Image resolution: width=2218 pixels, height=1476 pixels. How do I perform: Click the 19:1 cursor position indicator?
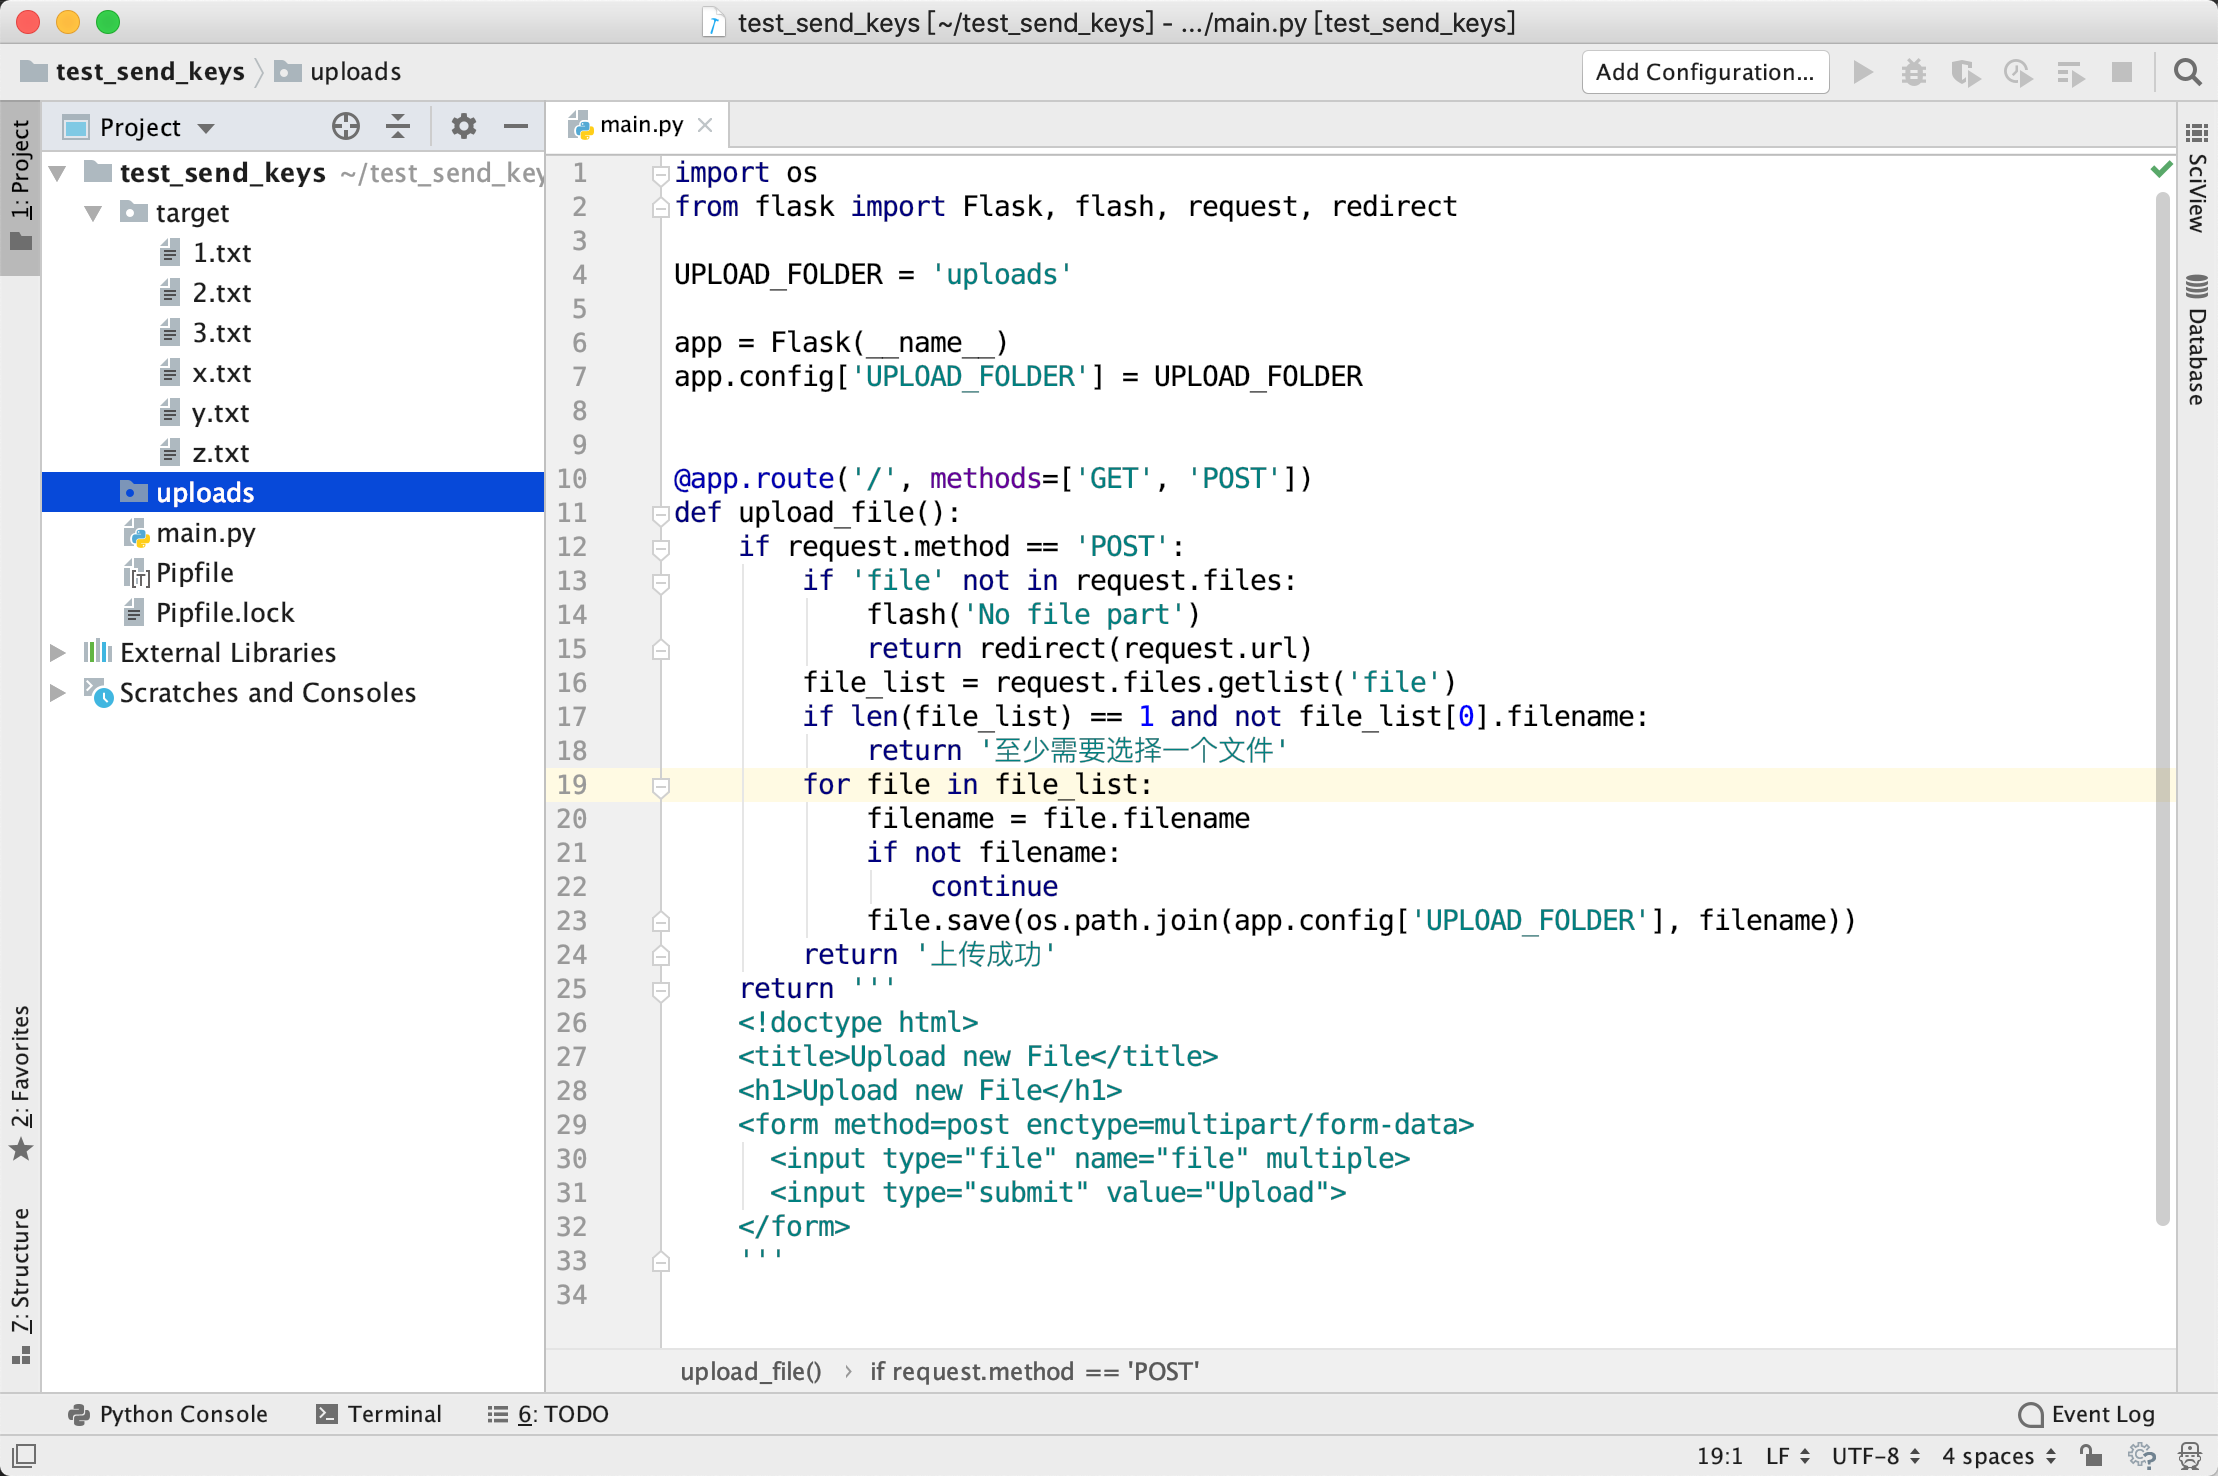coord(1718,1455)
